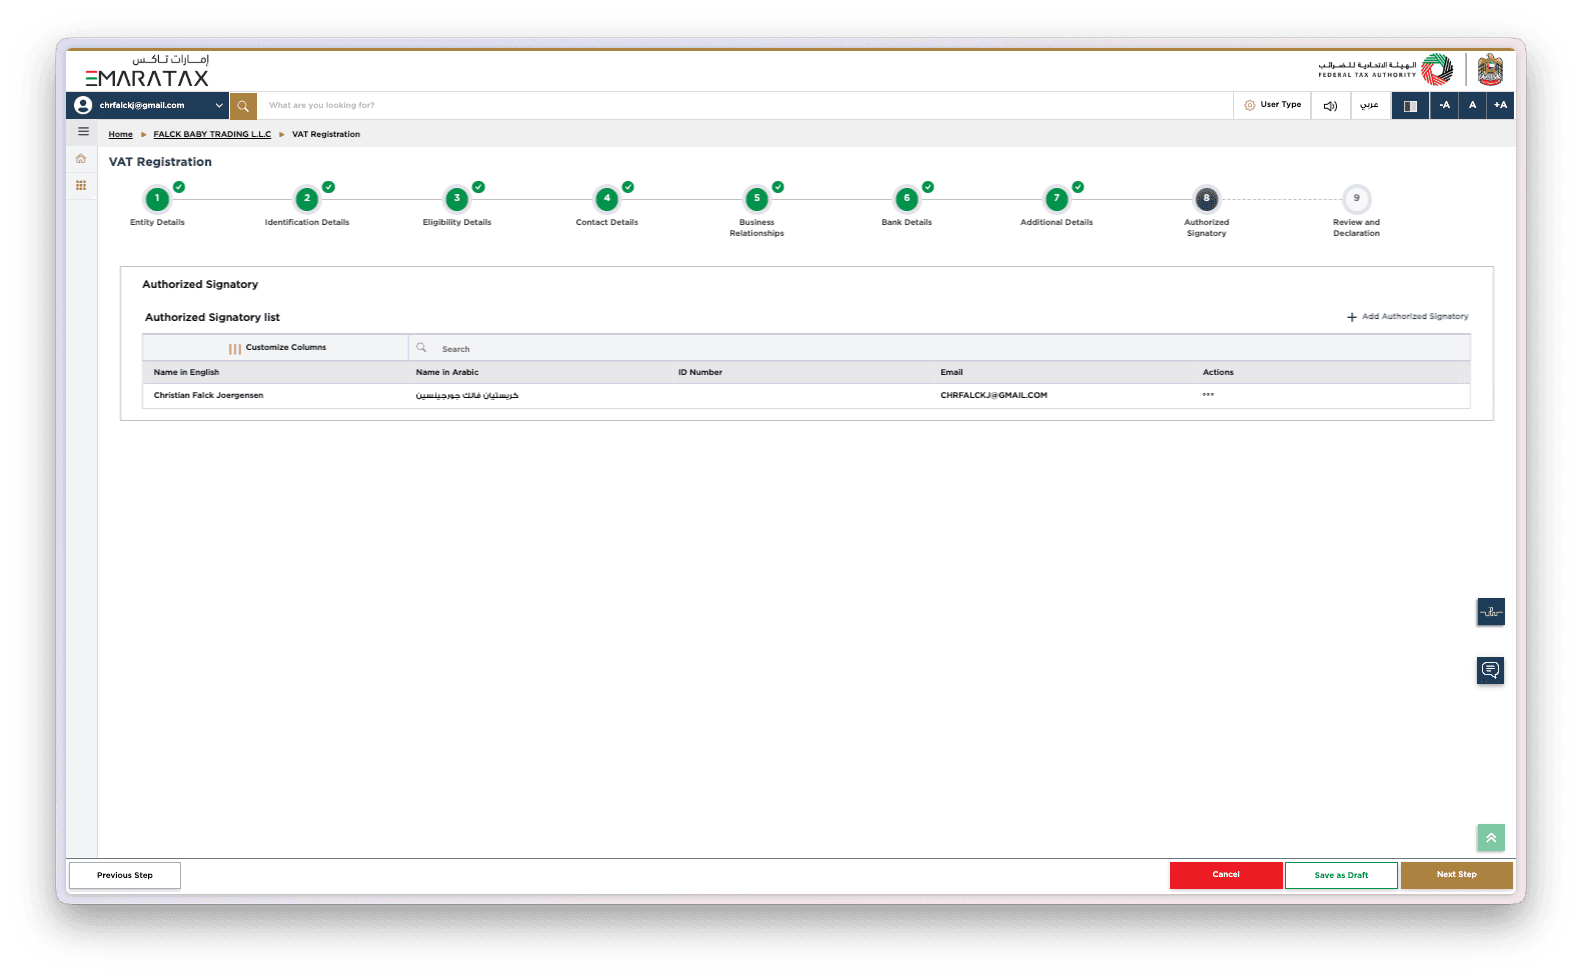Go to Home breadcrumb link

[120, 134]
